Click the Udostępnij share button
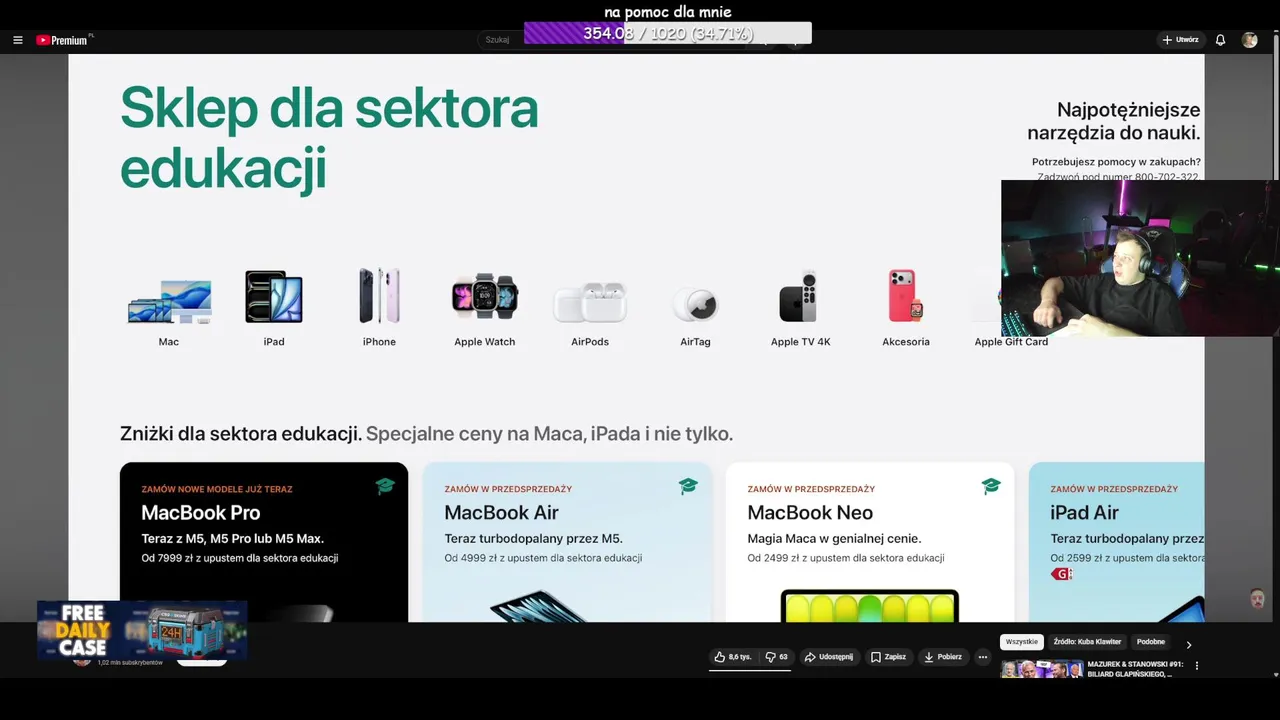The image size is (1280, 720). (829, 657)
